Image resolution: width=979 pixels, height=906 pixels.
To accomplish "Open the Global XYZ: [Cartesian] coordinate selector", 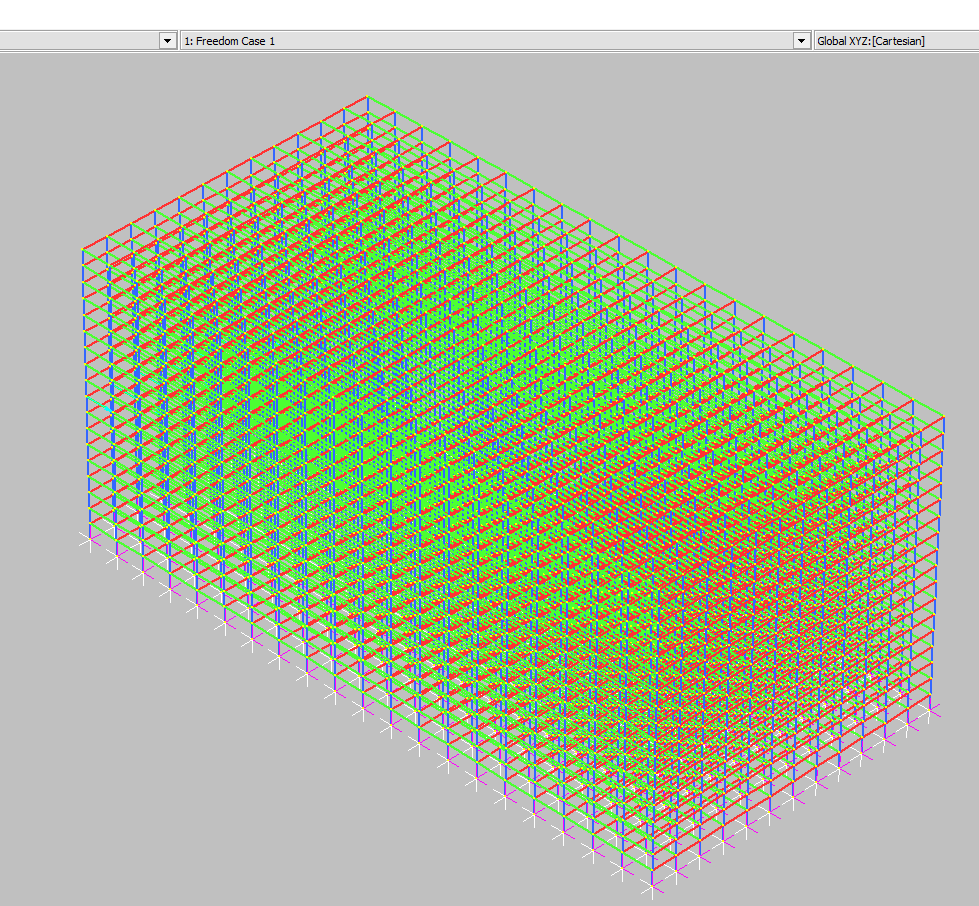I will pos(895,41).
